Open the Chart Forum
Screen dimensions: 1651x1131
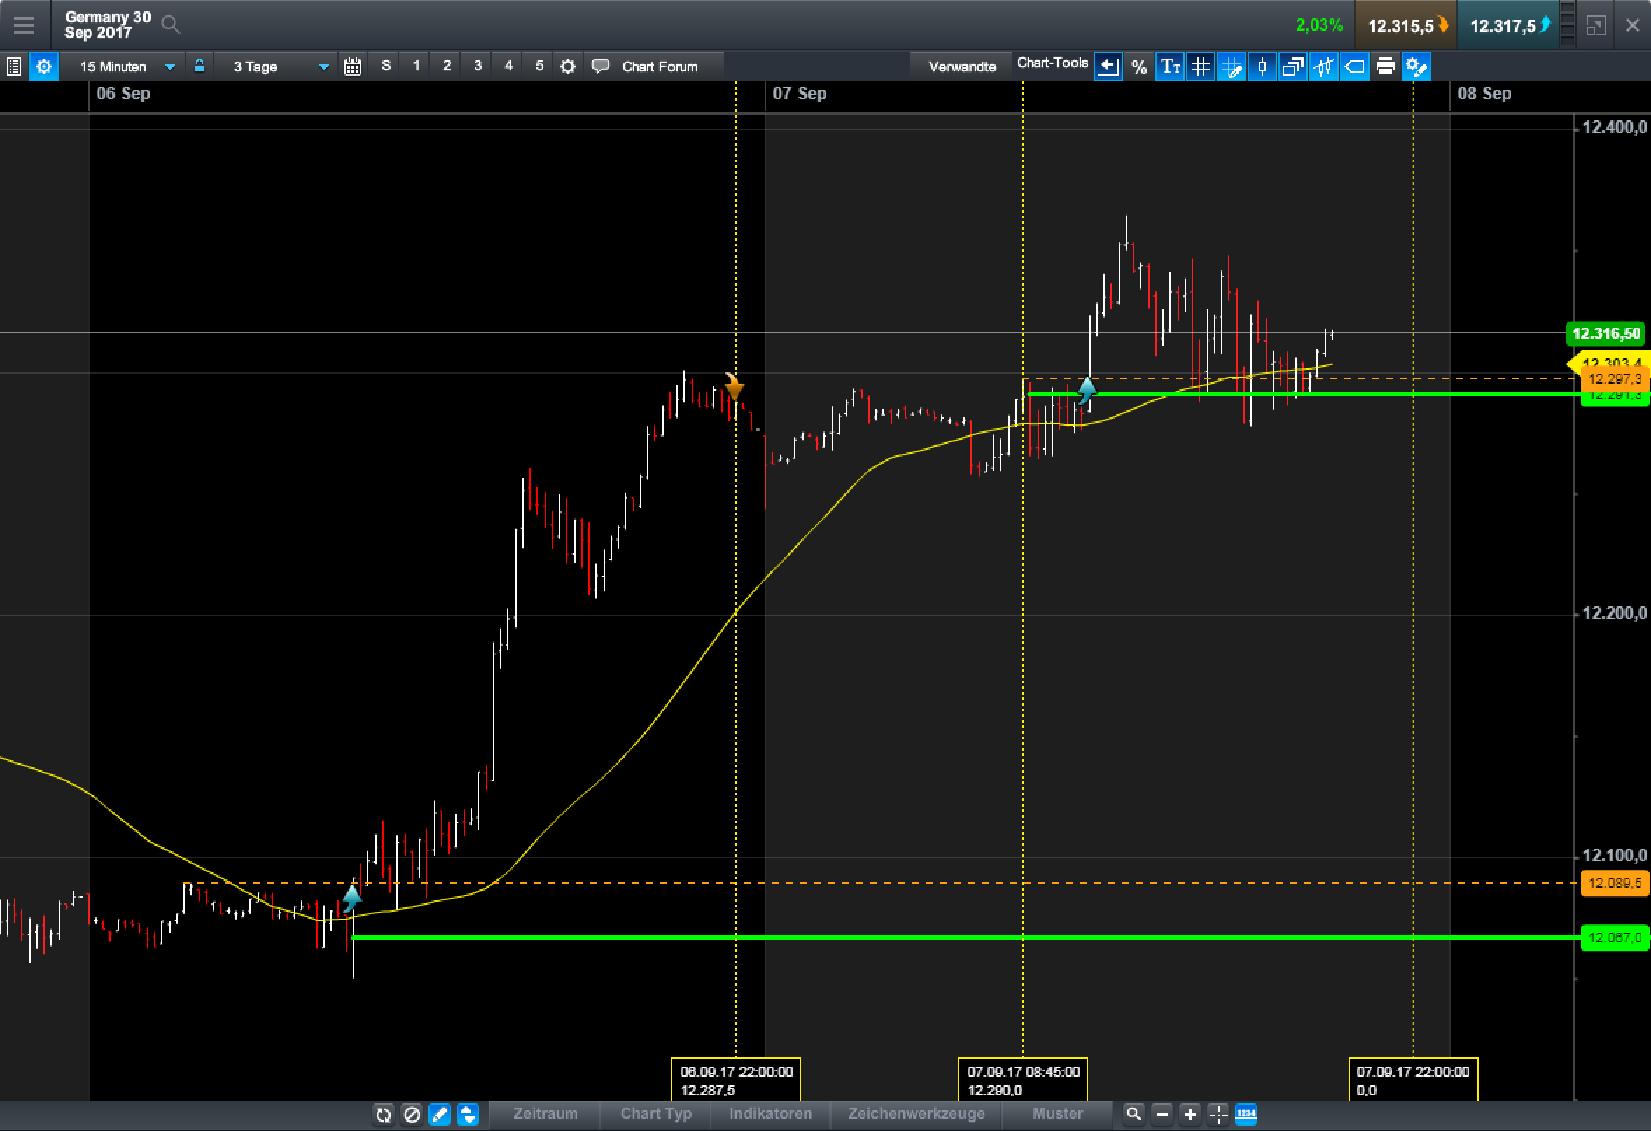658,67
